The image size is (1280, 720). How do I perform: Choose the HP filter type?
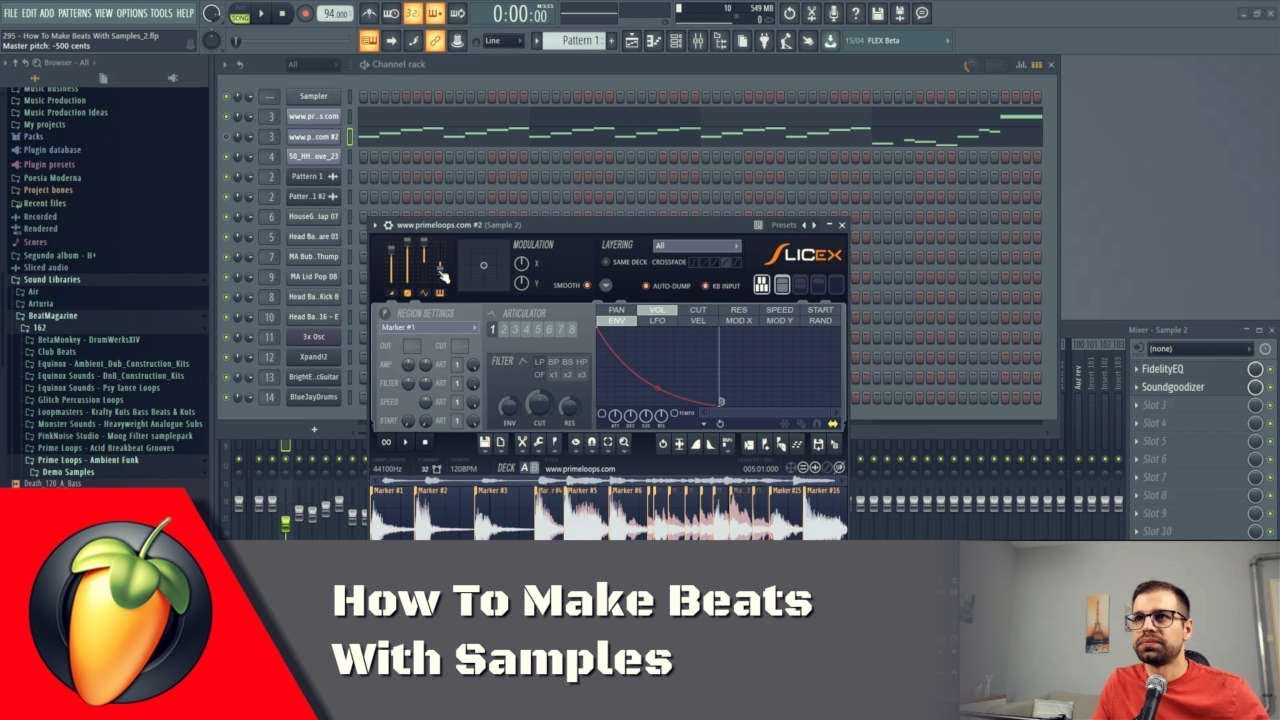pos(582,362)
